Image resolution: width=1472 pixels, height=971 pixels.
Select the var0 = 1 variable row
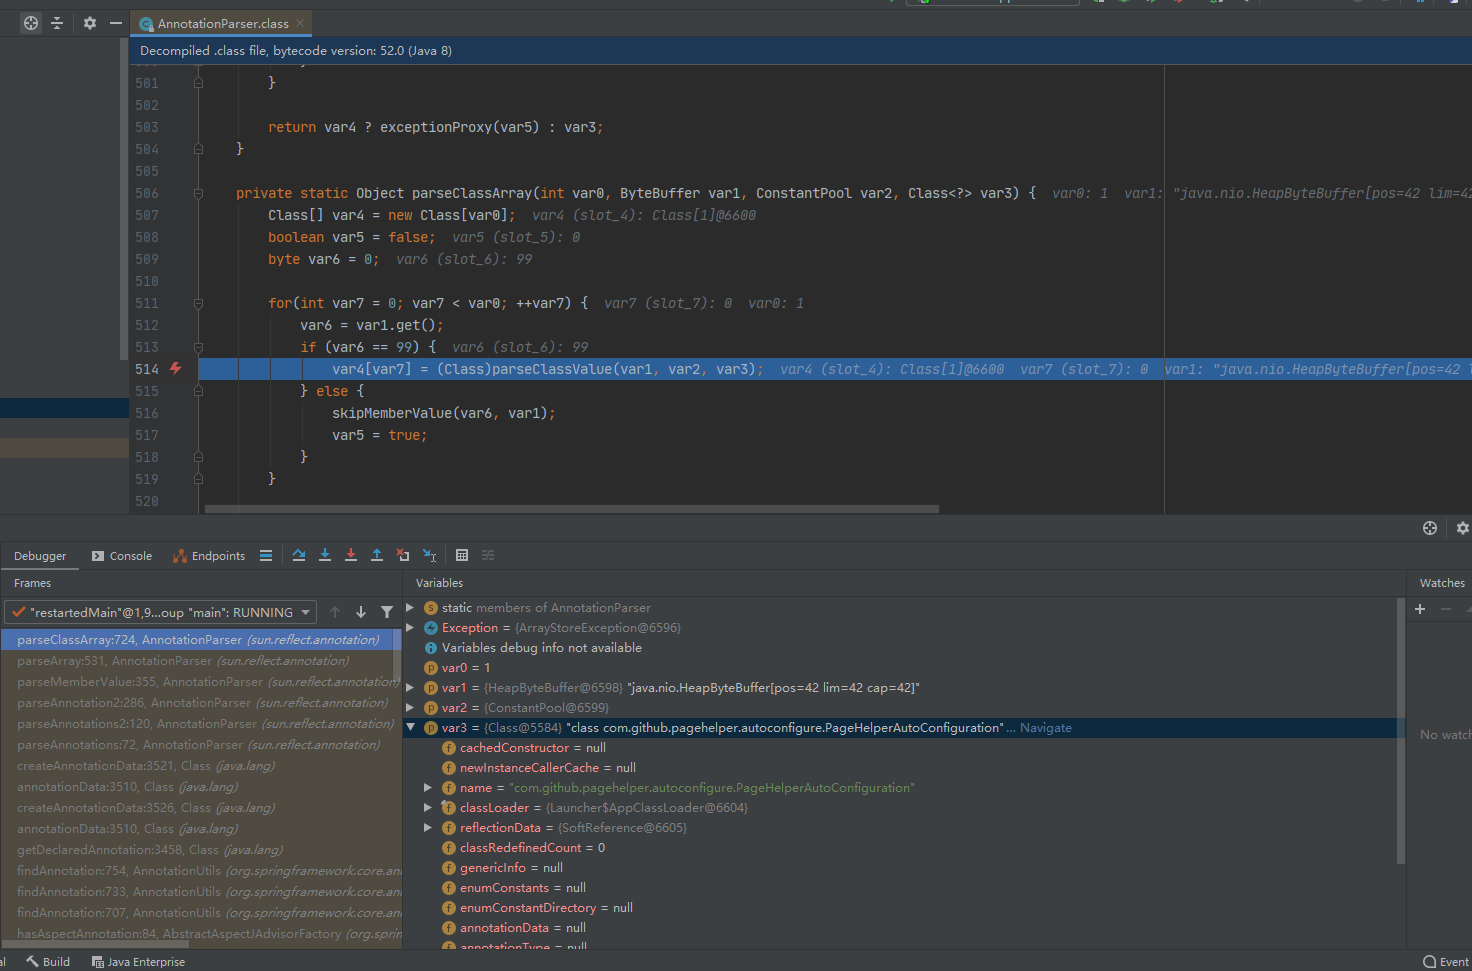pyautogui.click(x=900, y=668)
